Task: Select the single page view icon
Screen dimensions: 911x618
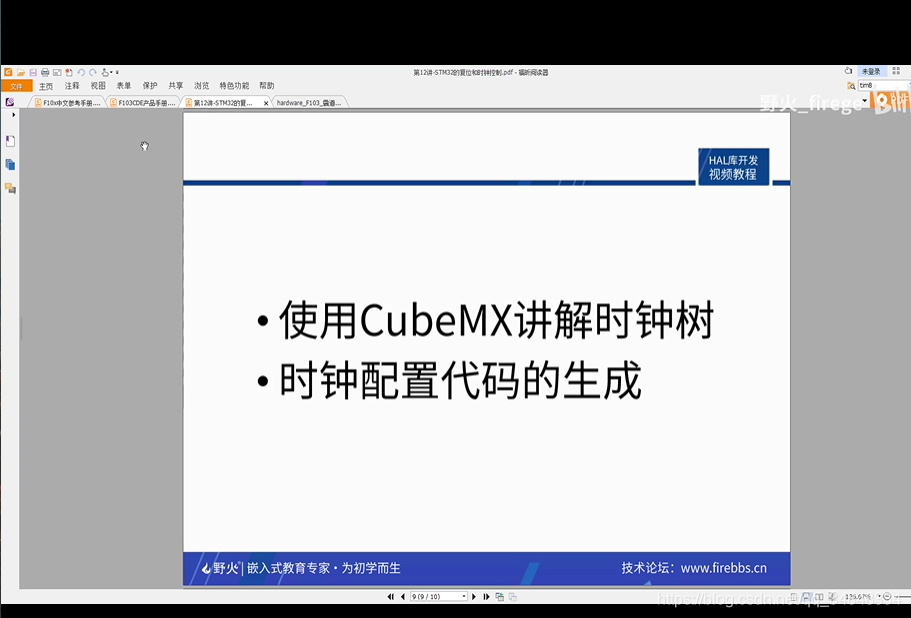Action: pyautogui.click(x=794, y=597)
